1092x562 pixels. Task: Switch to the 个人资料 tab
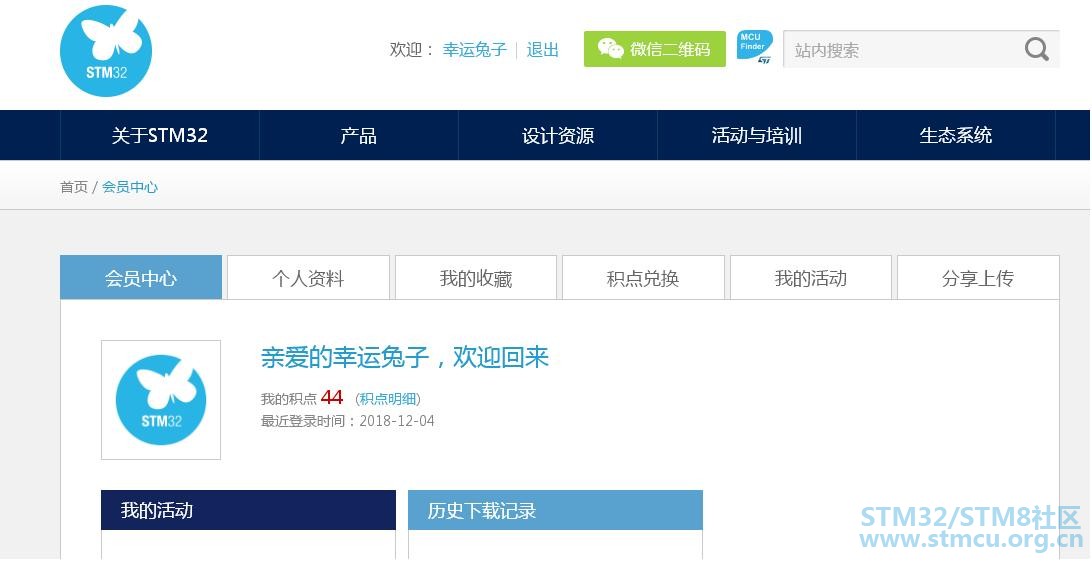point(309,278)
